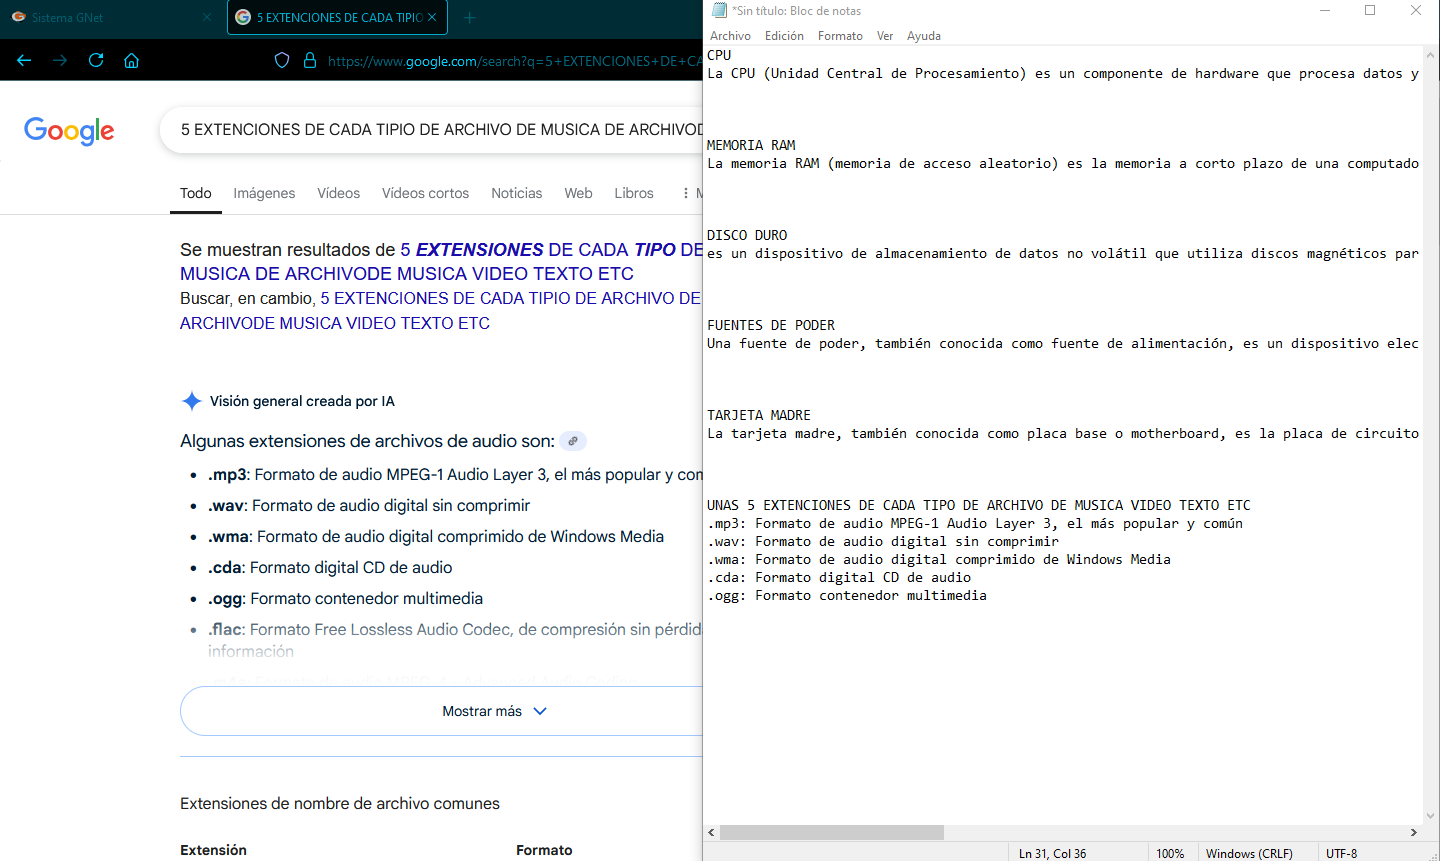The height and width of the screenshot is (861, 1440).
Task: Click the .cda format list item
Action: point(330,567)
